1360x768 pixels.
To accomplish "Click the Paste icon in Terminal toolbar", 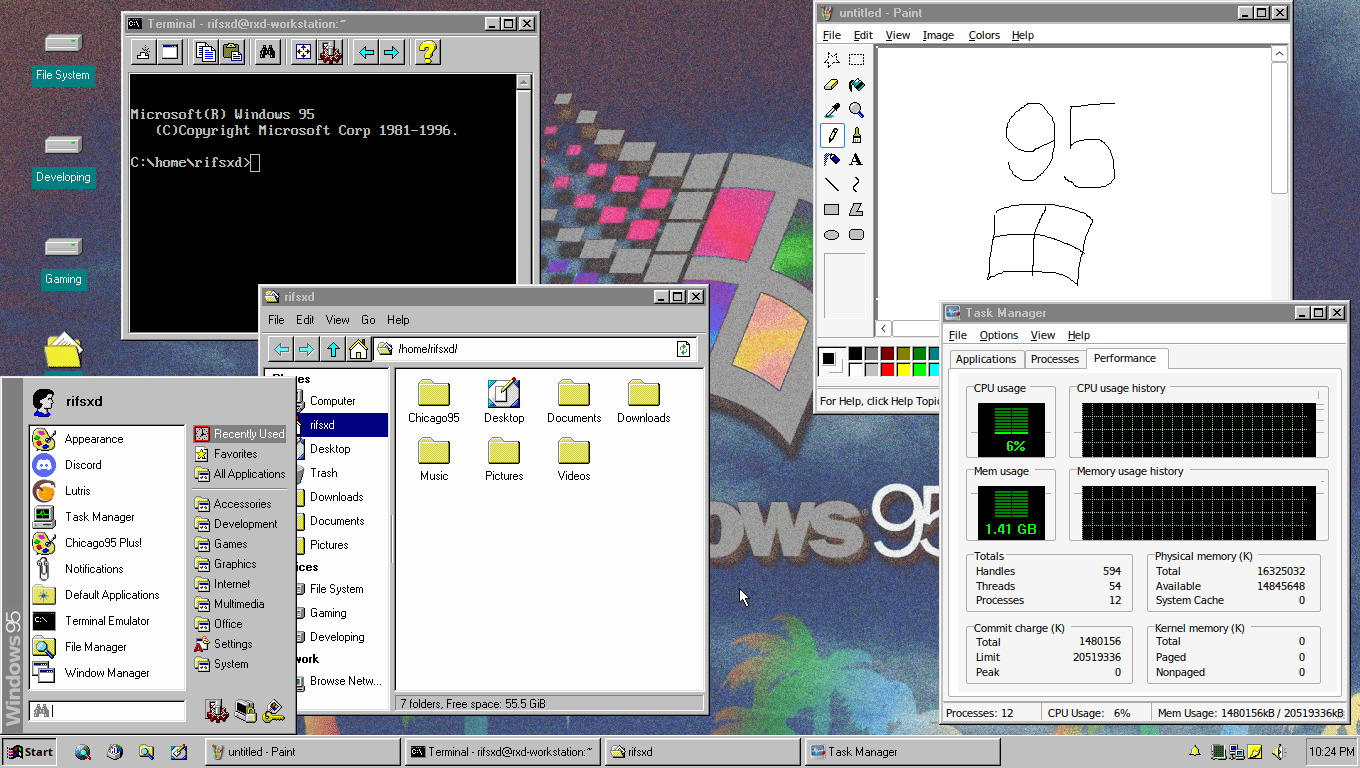I will tap(232, 52).
